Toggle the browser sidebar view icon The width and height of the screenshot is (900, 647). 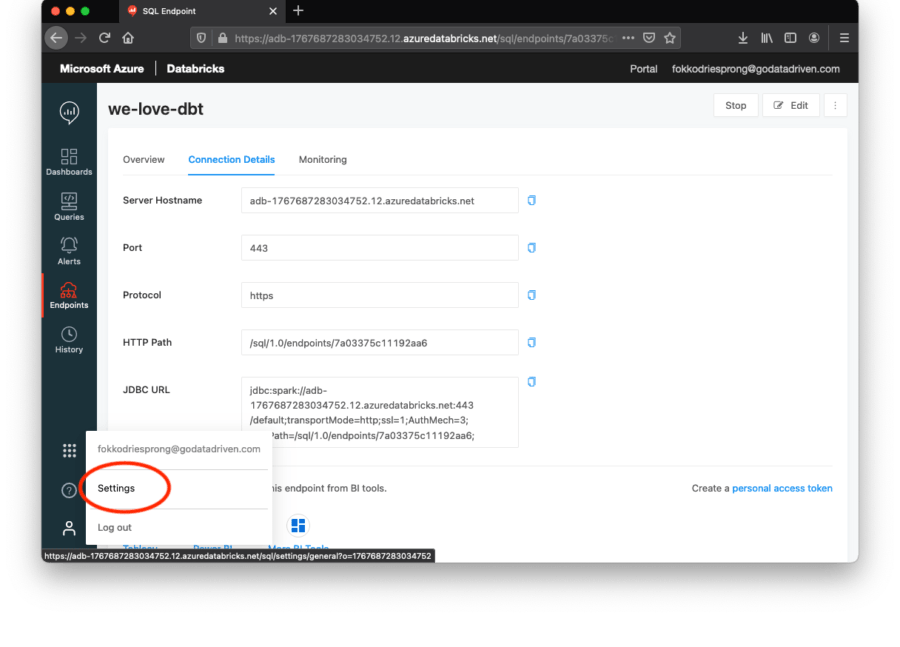click(x=790, y=38)
